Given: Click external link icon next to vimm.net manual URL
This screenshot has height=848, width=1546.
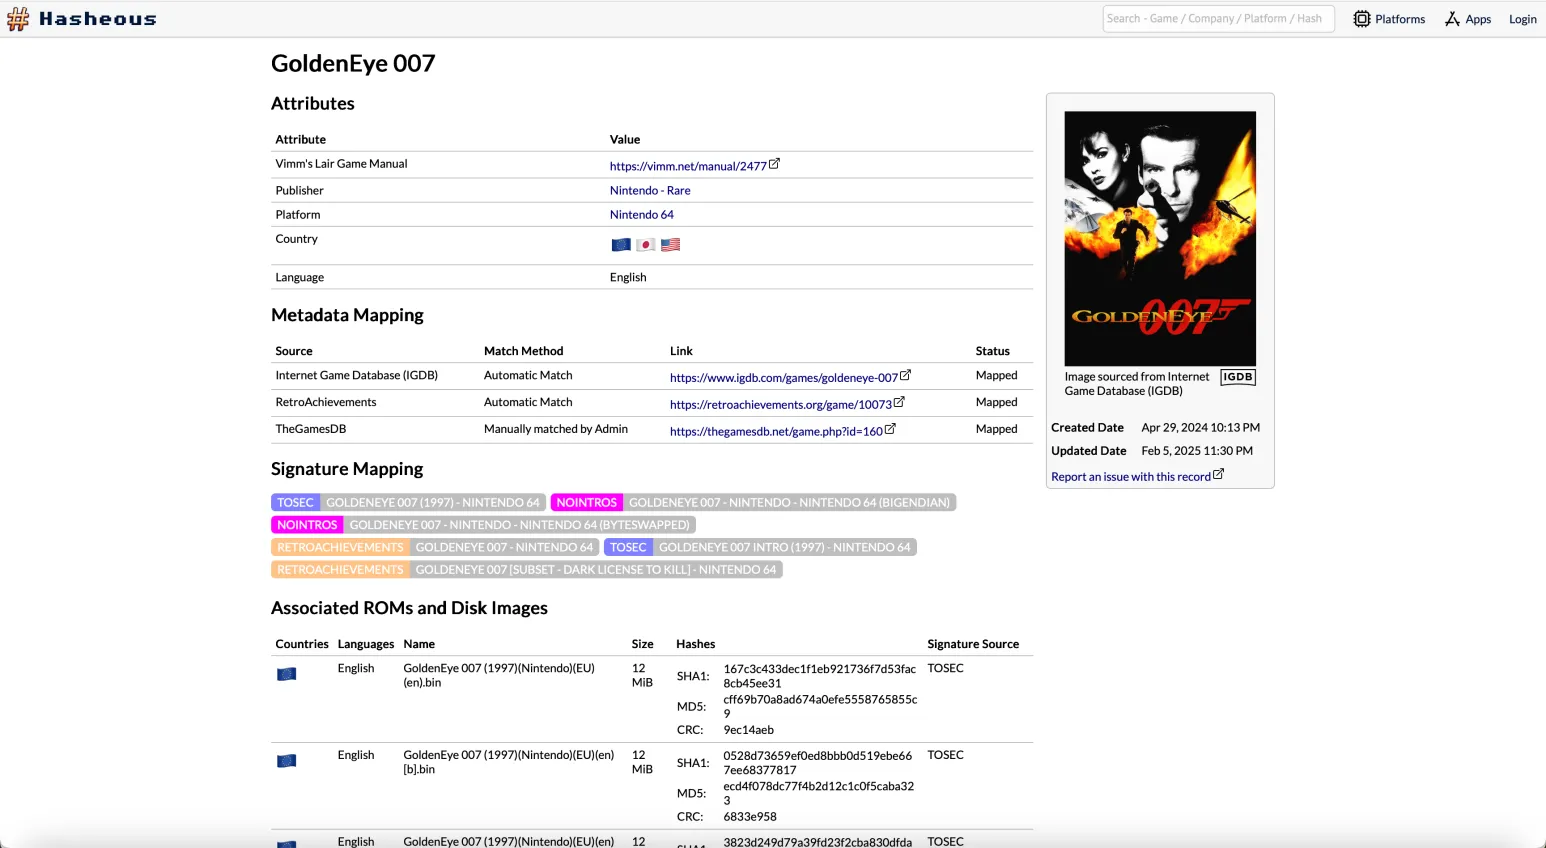Looking at the screenshot, I should point(774,164).
